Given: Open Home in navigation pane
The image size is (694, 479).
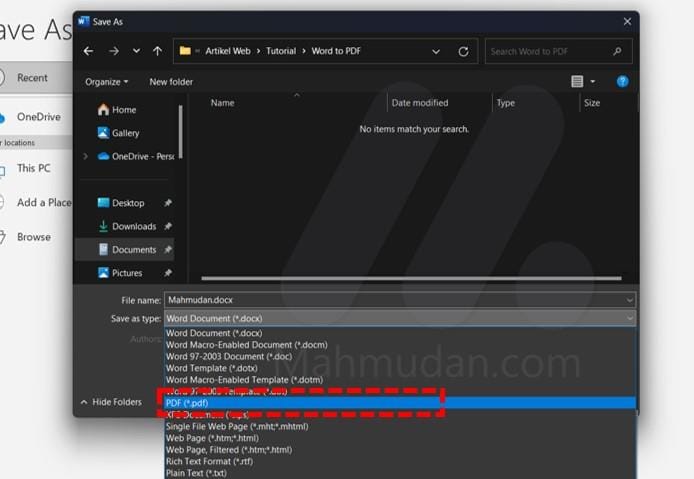Looking at the screenshot, I should coord(124,110).
